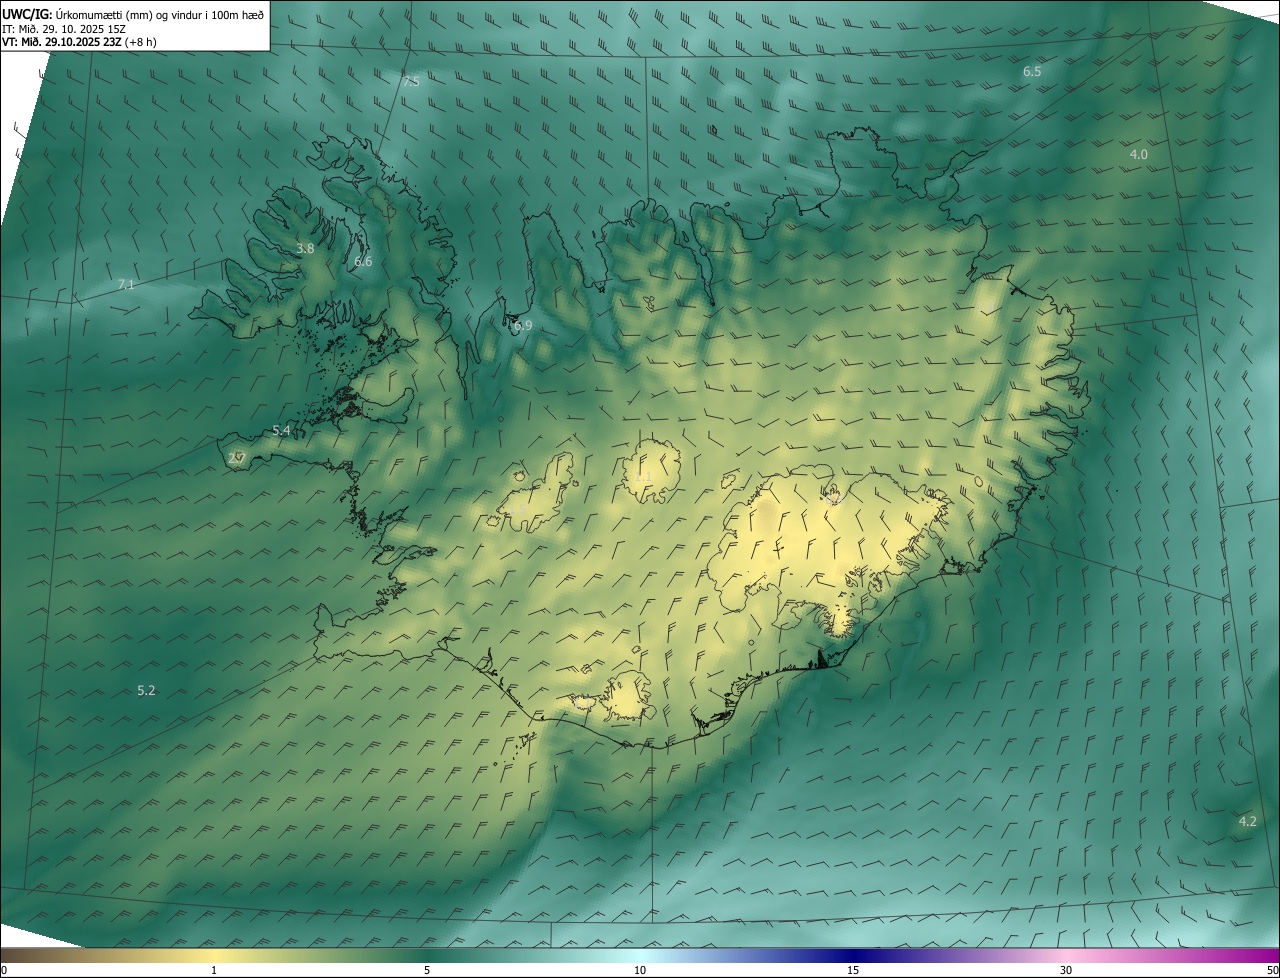Click the map value label "5.2"
Viewport: 1280px width, 978px height.
(x=146, y=691)
